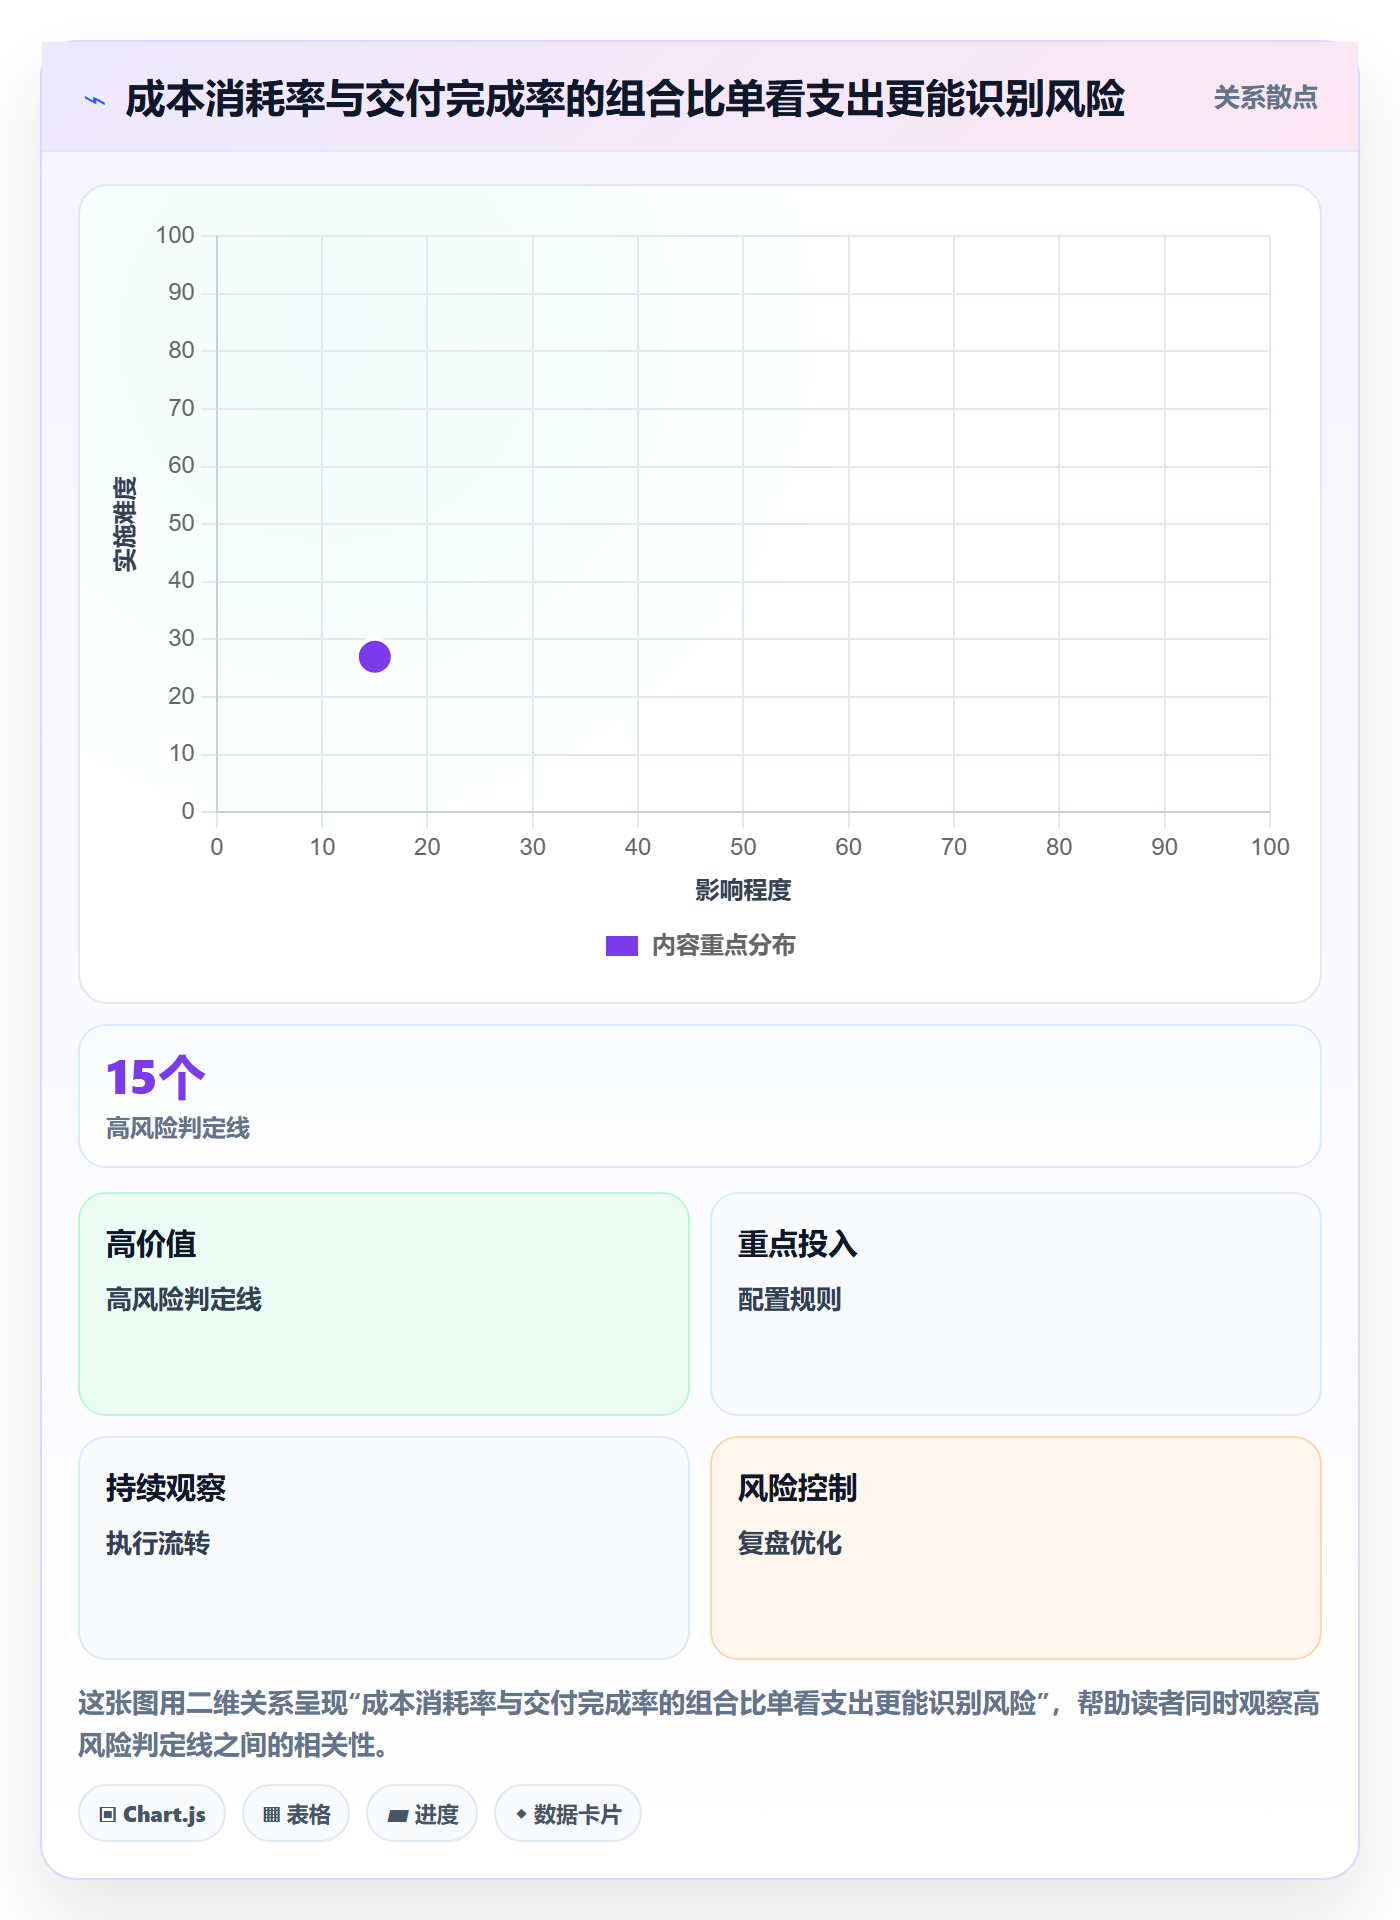Click the description paragraph starting 这张图用二维关系
1400x1920 pixels.
(700, 1724)
